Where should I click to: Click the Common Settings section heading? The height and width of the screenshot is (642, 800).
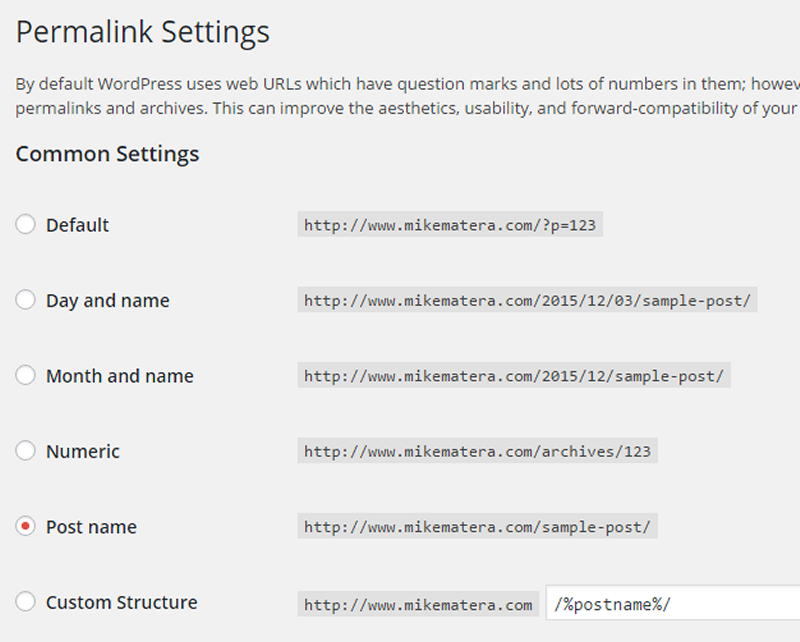click(x=107, y=154)
